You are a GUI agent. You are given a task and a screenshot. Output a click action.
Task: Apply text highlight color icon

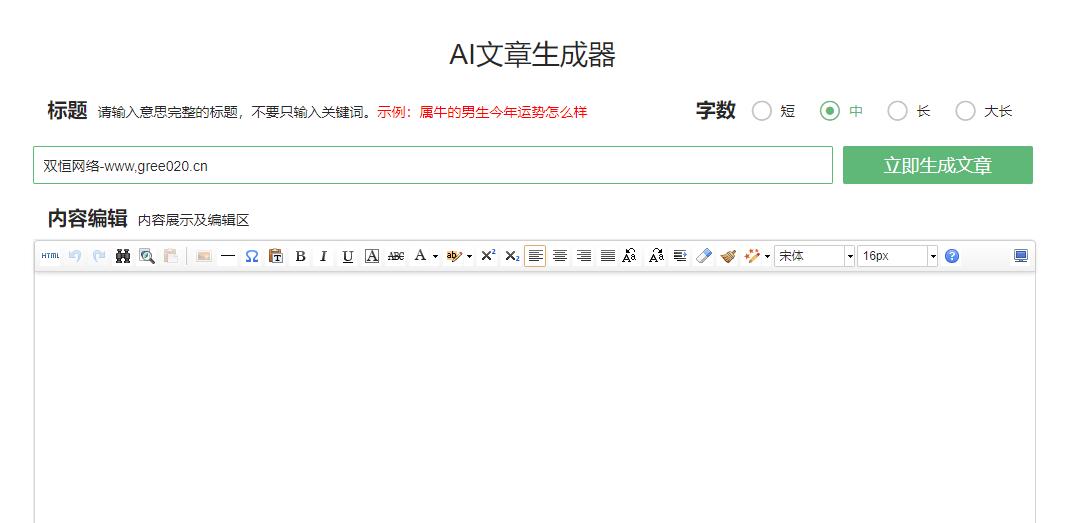point(454,256)
